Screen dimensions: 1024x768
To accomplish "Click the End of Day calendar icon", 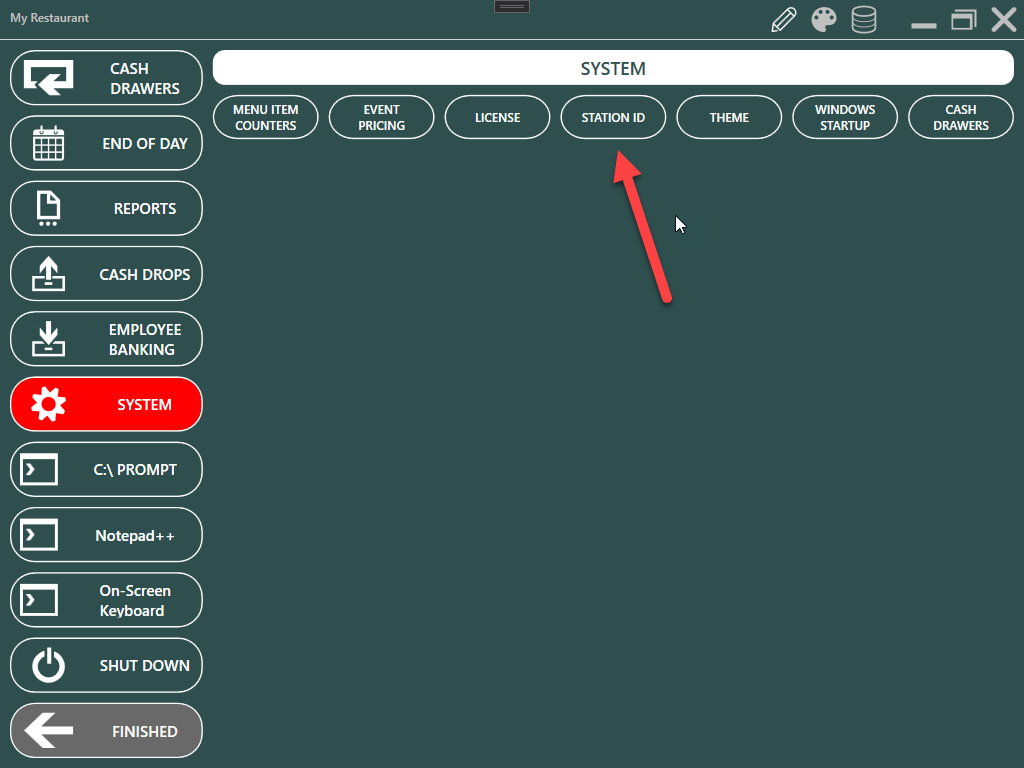I will click(48, 144).
